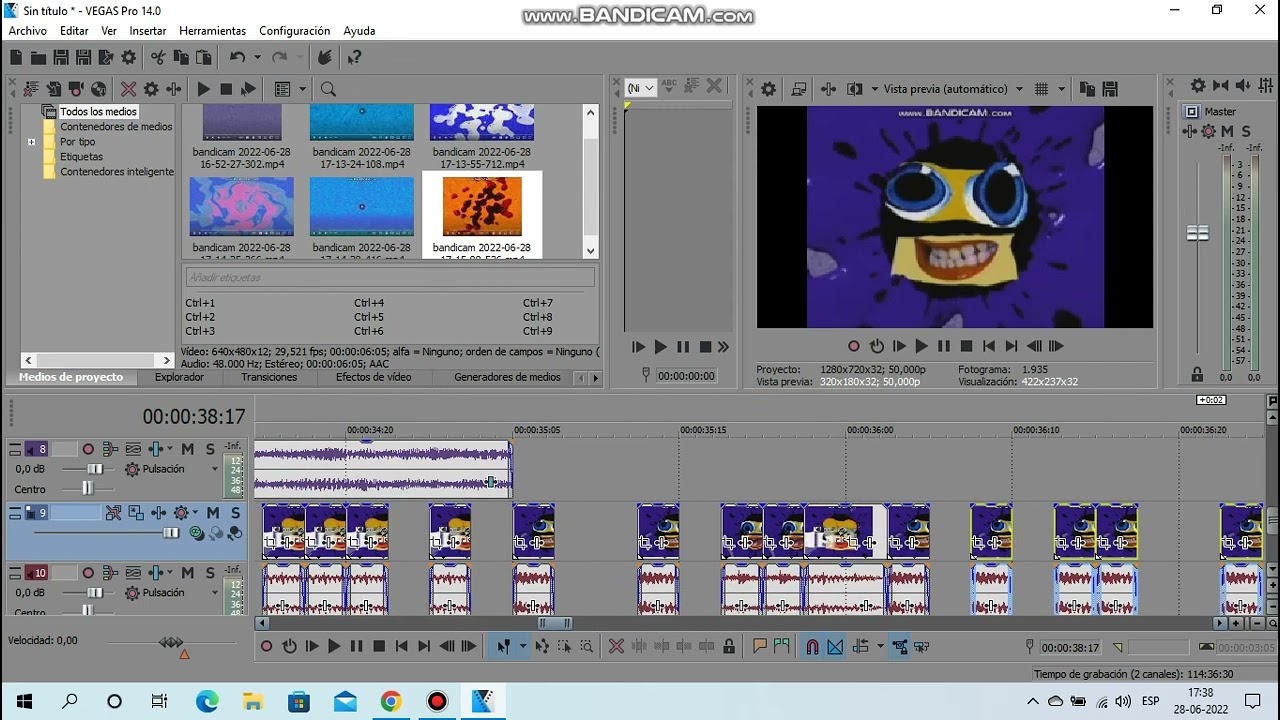1280x720 pixels.
Task: Search media with the magnifier icon
Action: point(328,89)
